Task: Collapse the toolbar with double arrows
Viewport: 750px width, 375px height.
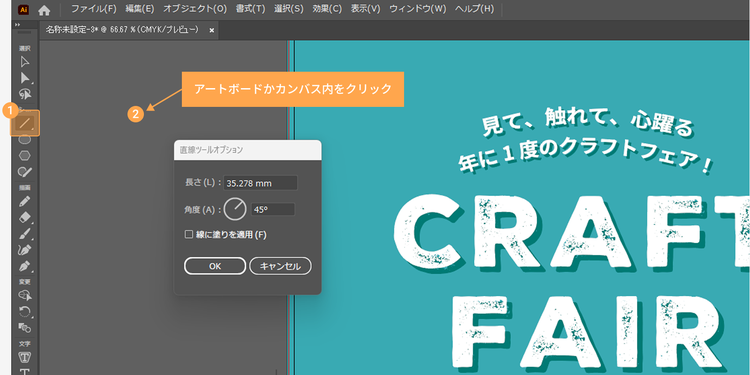Action: 18,25
